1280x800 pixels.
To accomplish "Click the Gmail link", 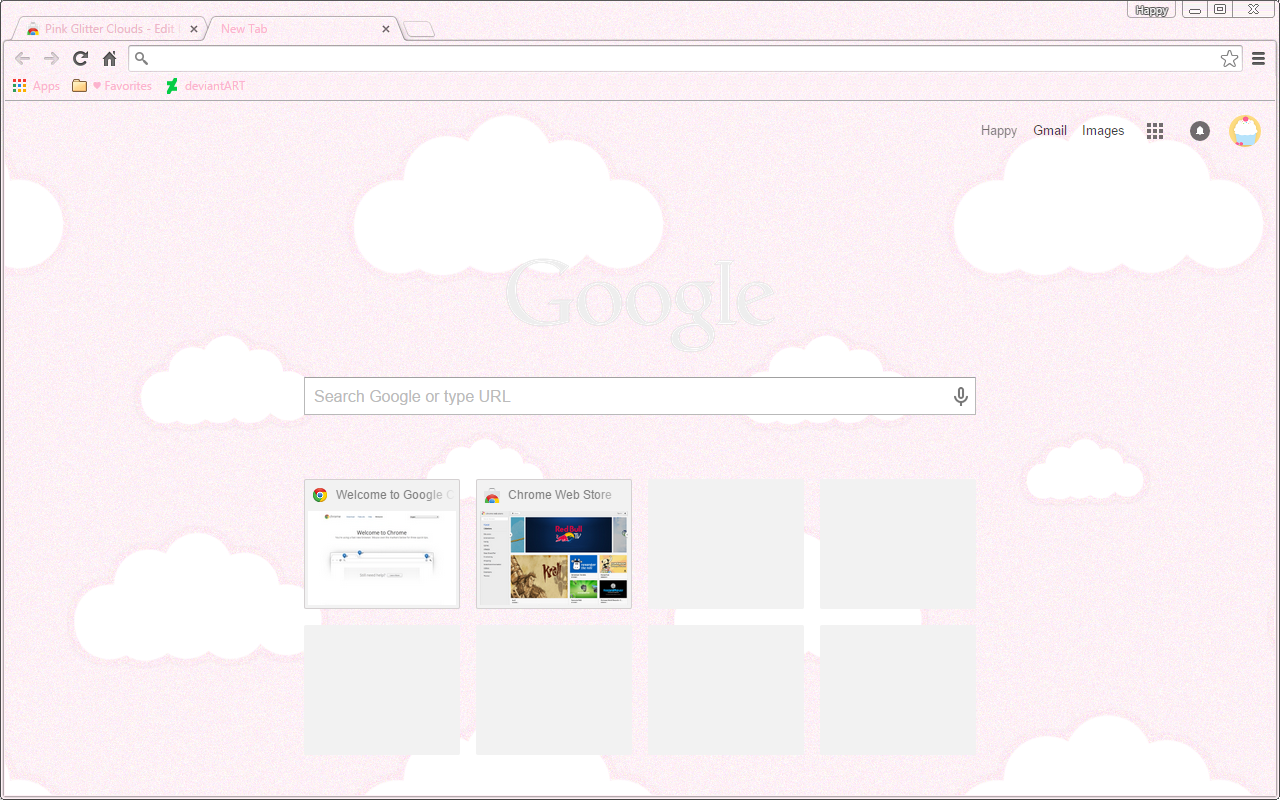I will point(1050,131).
